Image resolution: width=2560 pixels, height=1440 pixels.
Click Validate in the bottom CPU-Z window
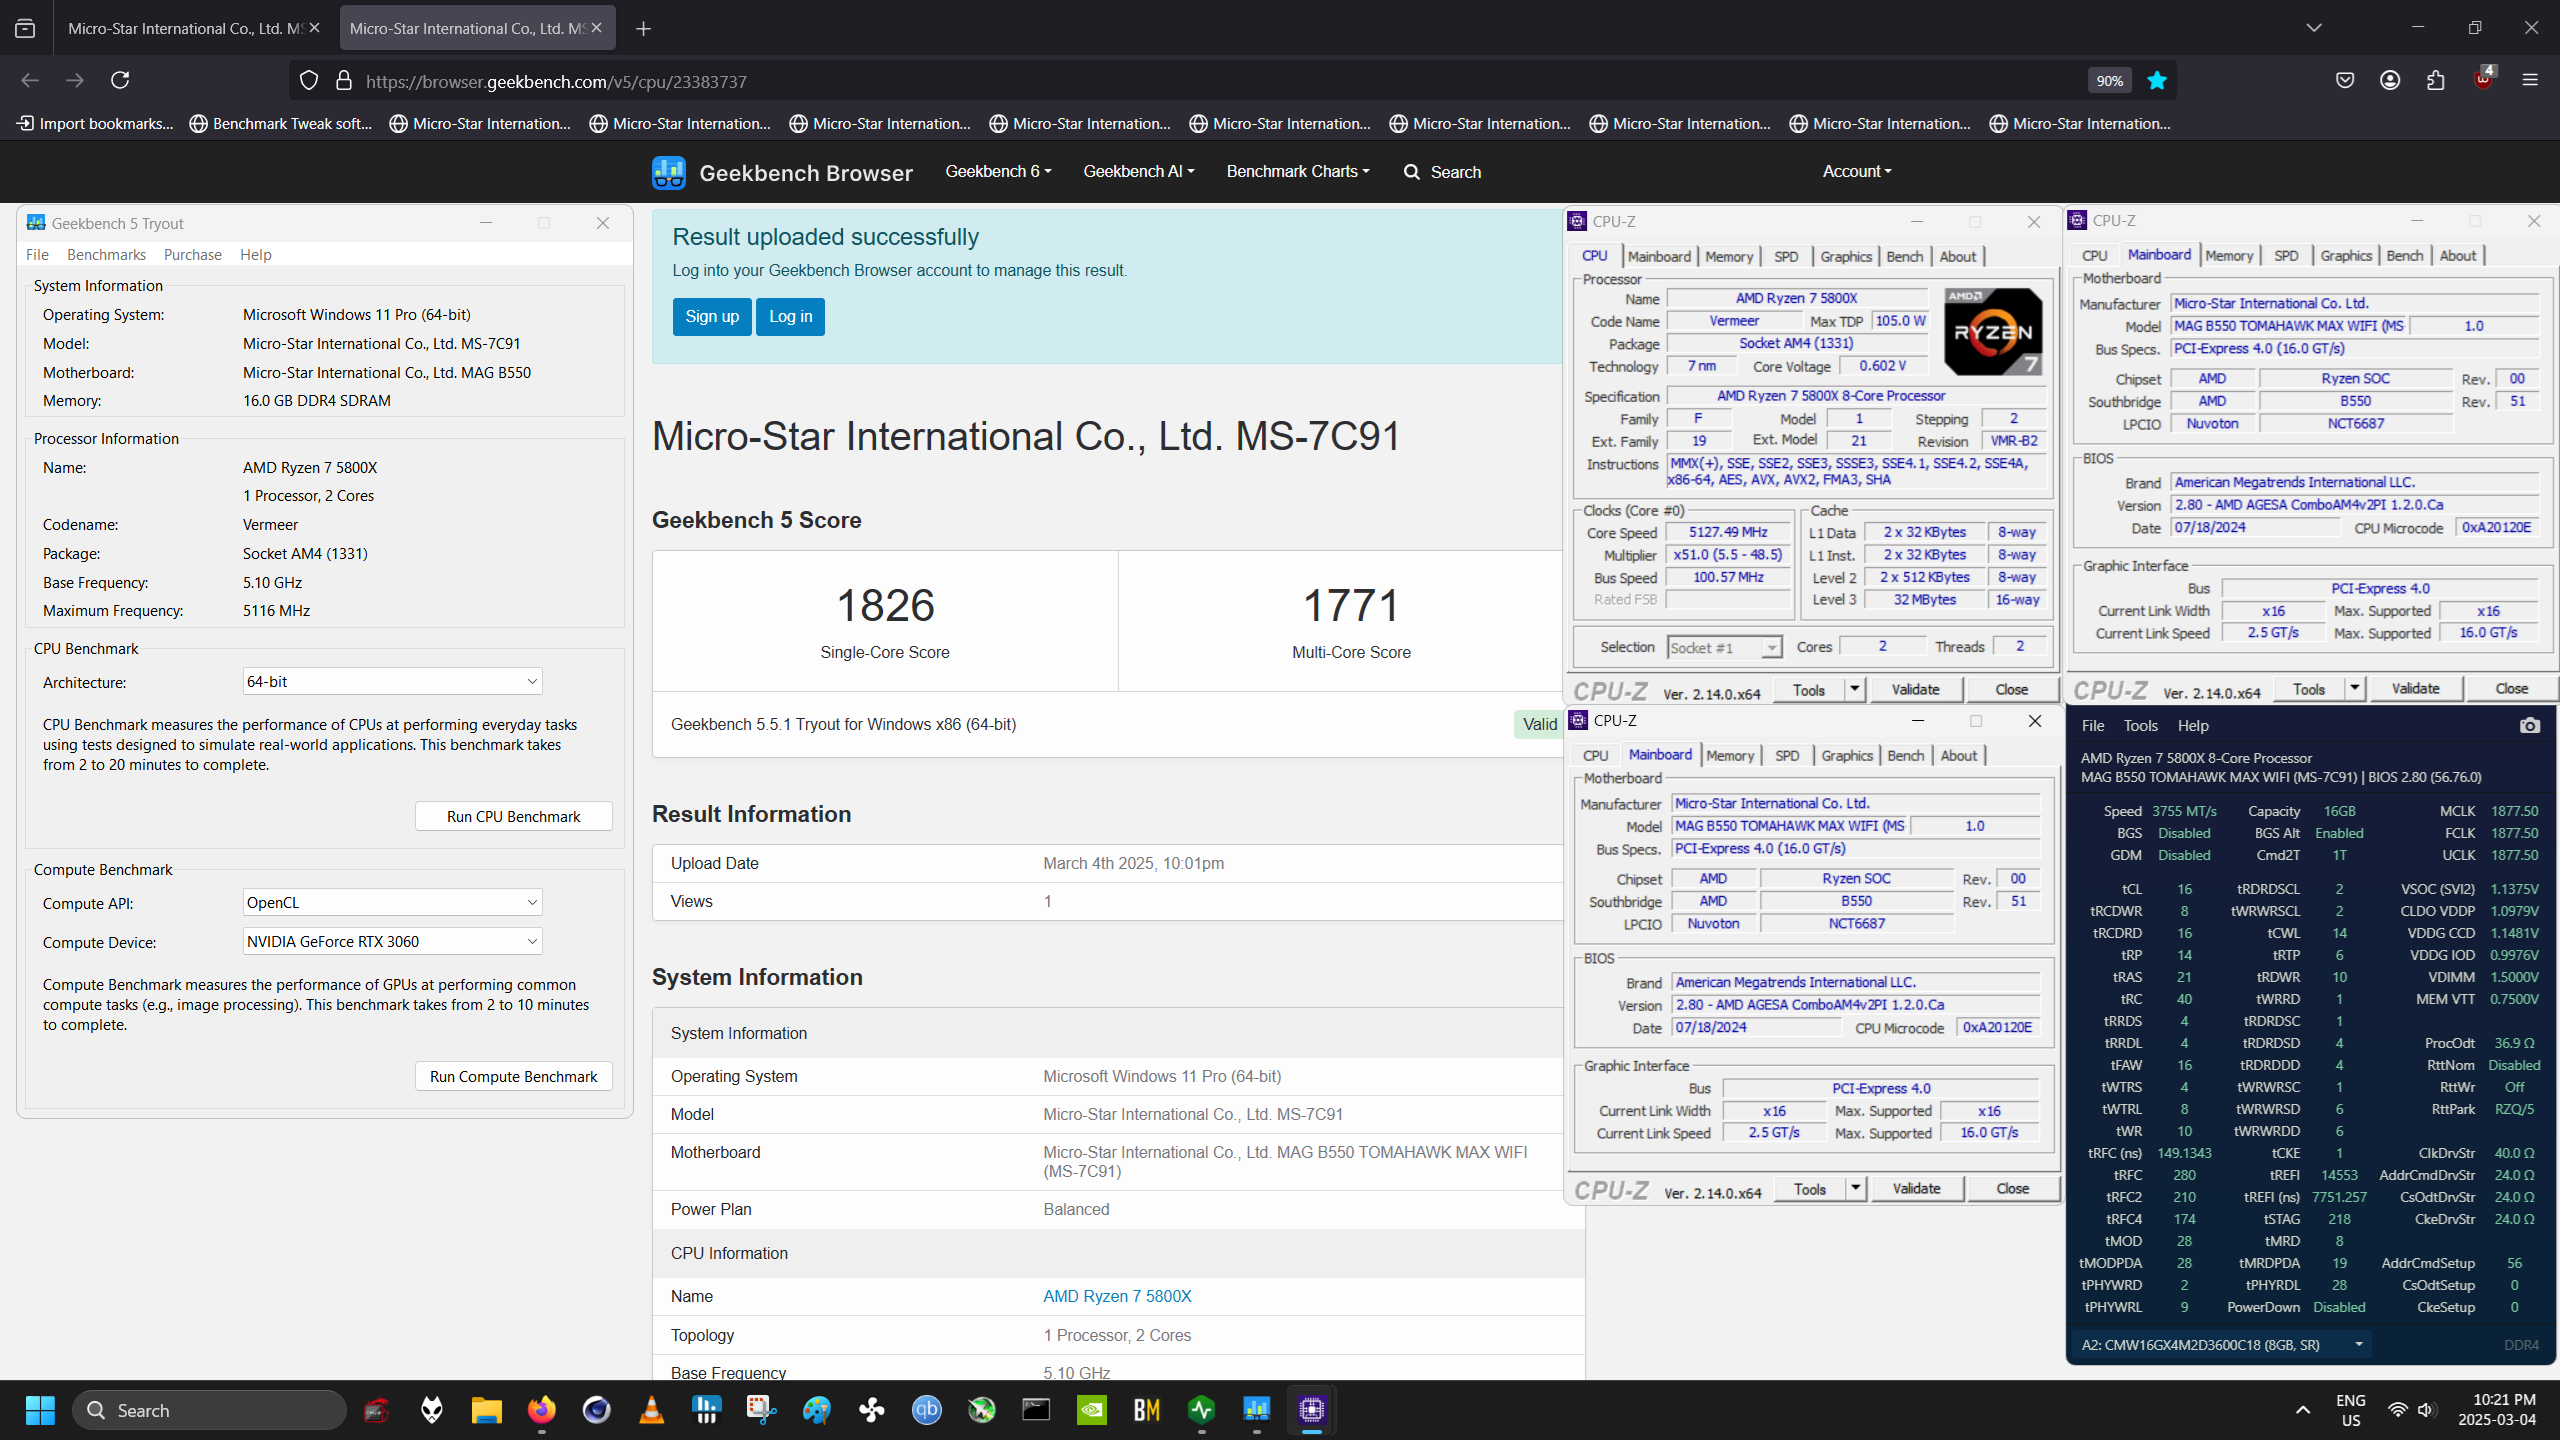1916,1188
